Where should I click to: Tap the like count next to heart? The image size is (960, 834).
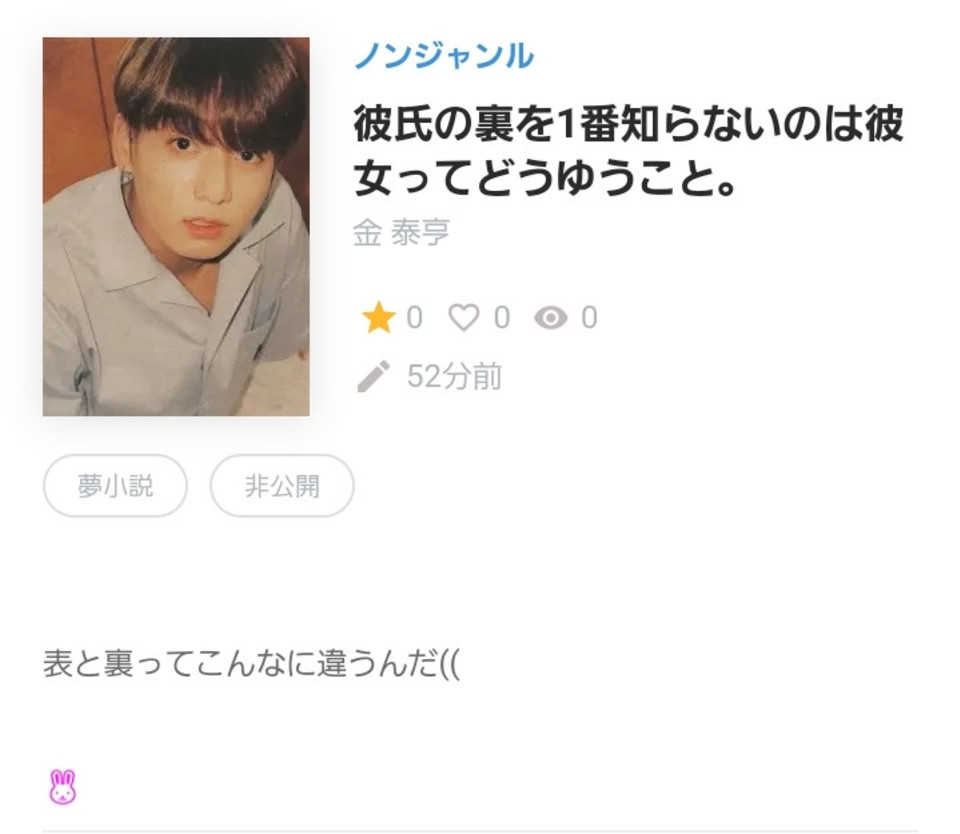tap(502, 318)
